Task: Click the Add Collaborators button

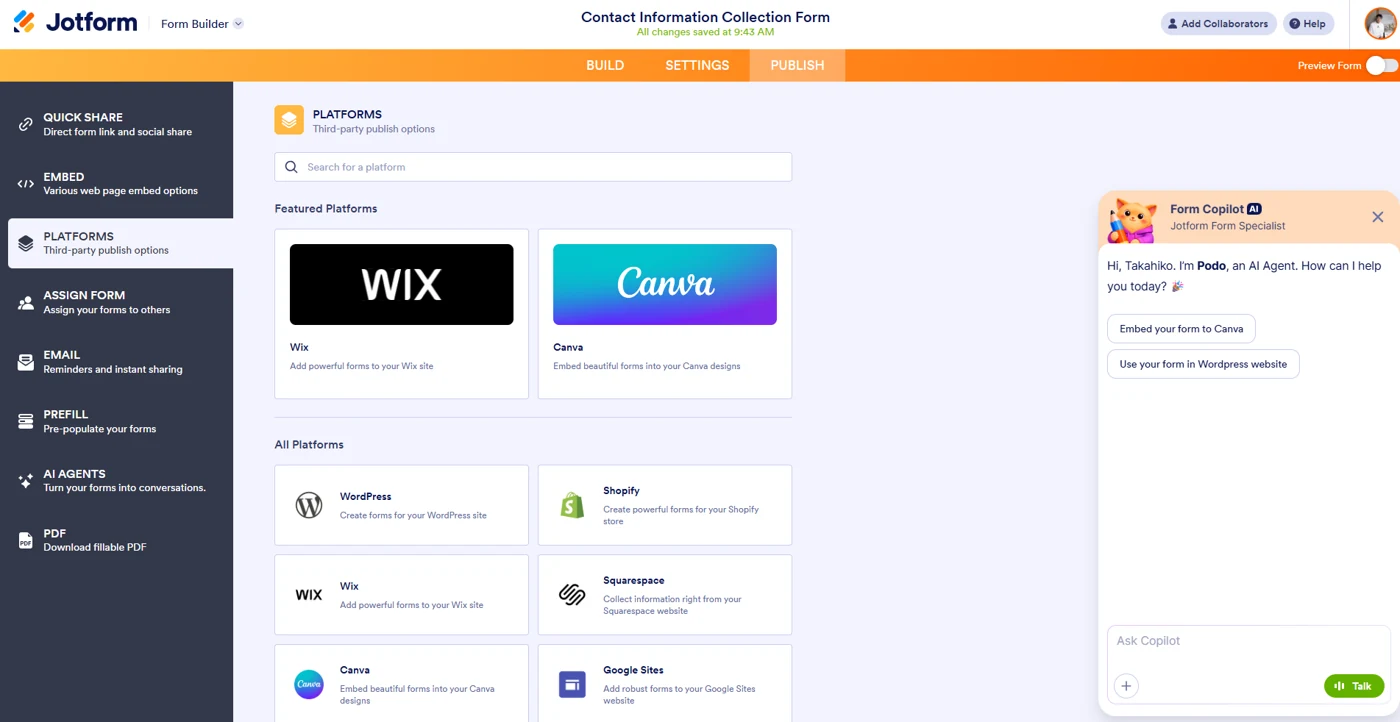Action: point(1218,24)
